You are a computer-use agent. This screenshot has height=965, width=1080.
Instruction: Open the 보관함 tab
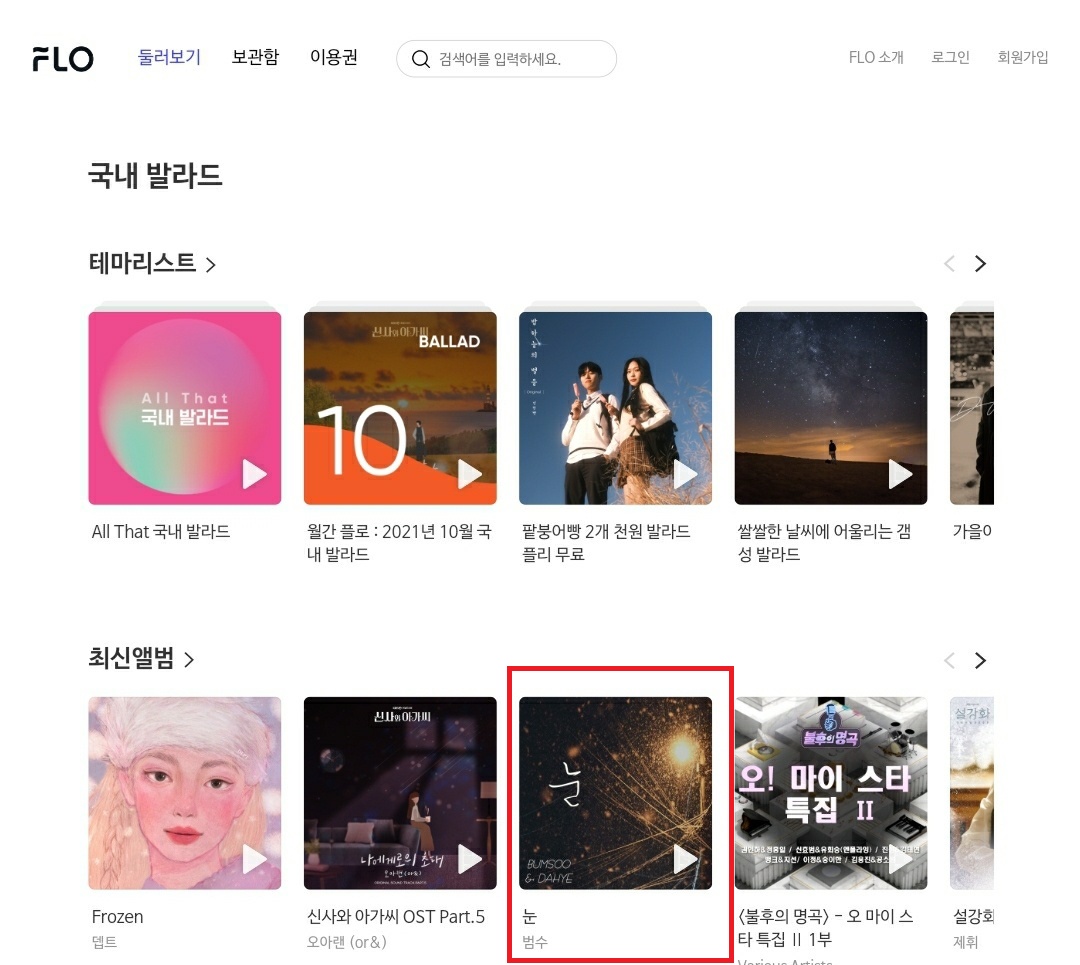click(256, 57)
